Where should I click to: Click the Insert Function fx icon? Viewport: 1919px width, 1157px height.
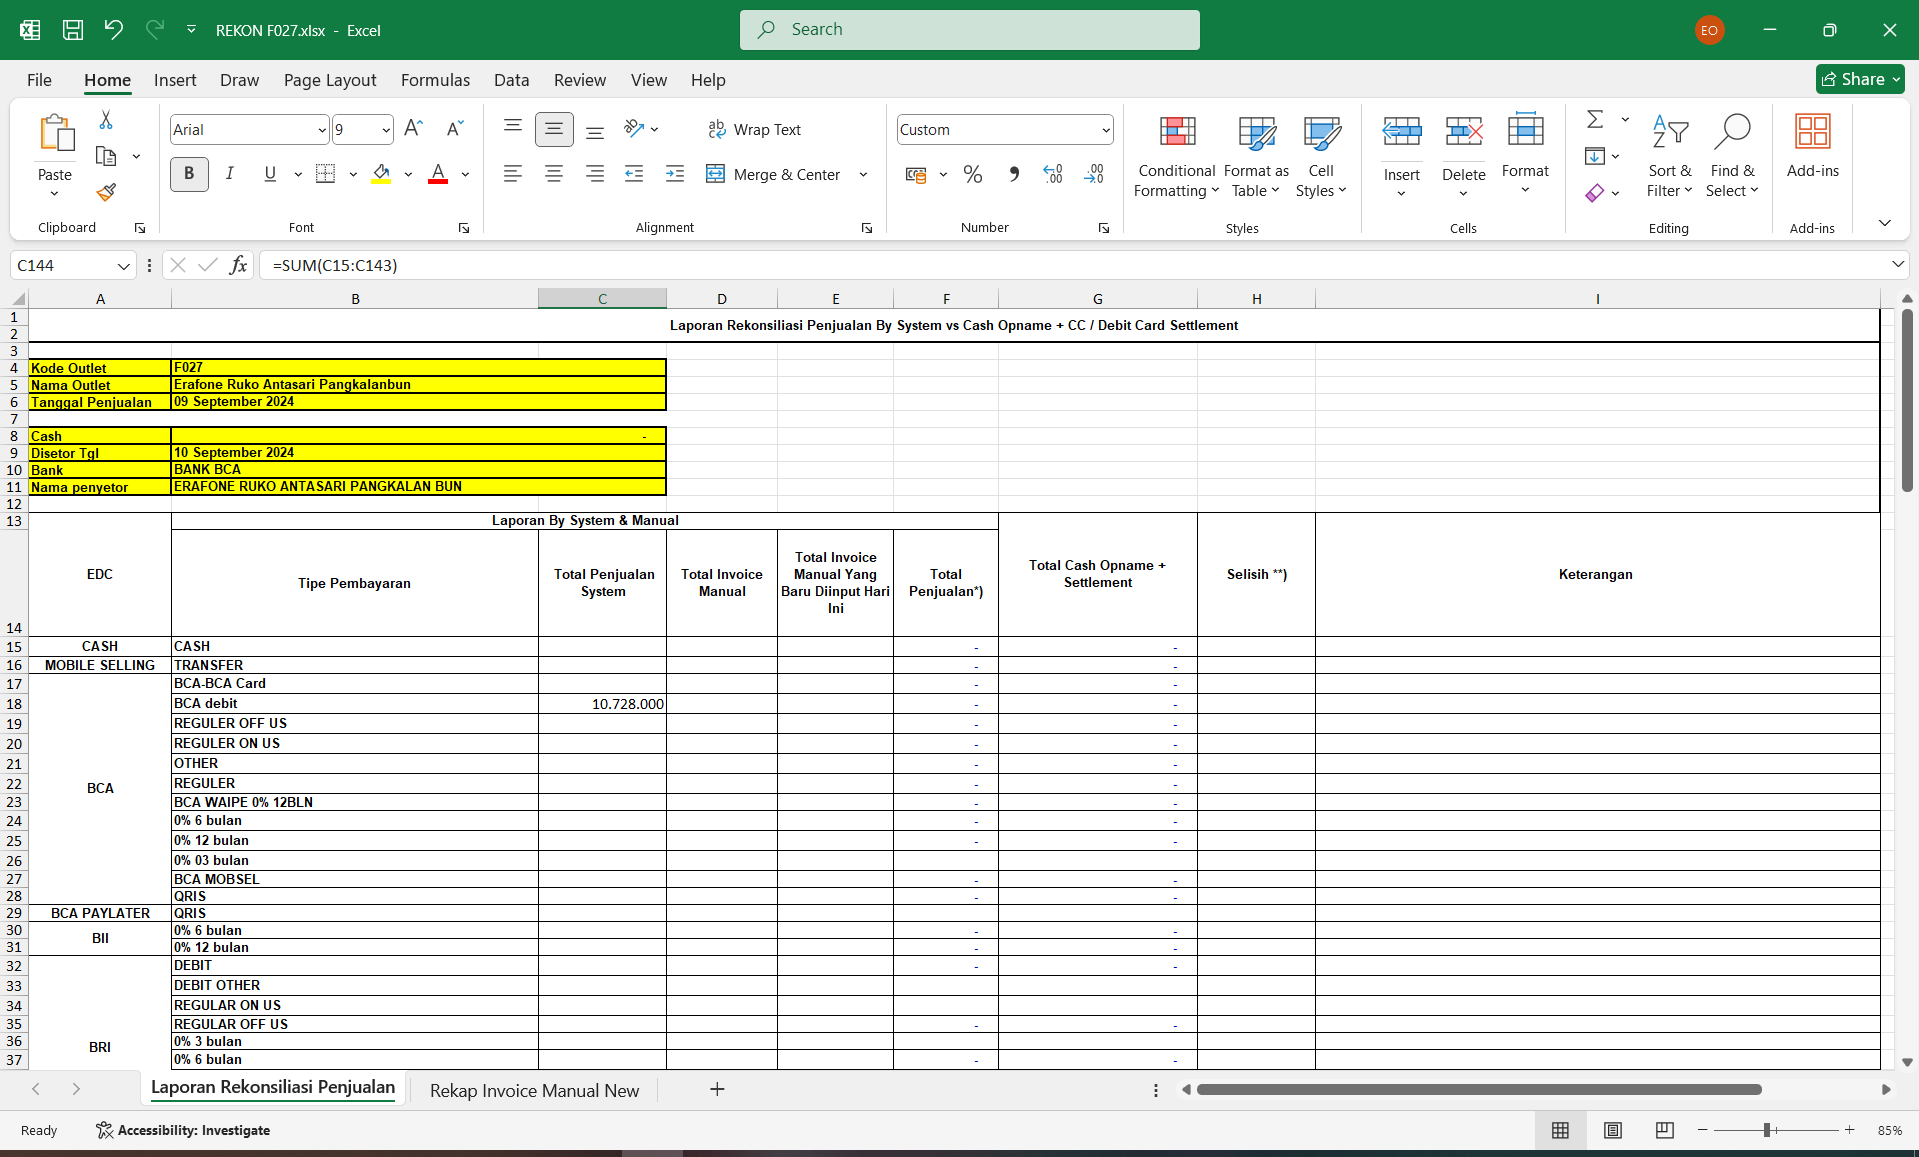(x=238, y=265)
